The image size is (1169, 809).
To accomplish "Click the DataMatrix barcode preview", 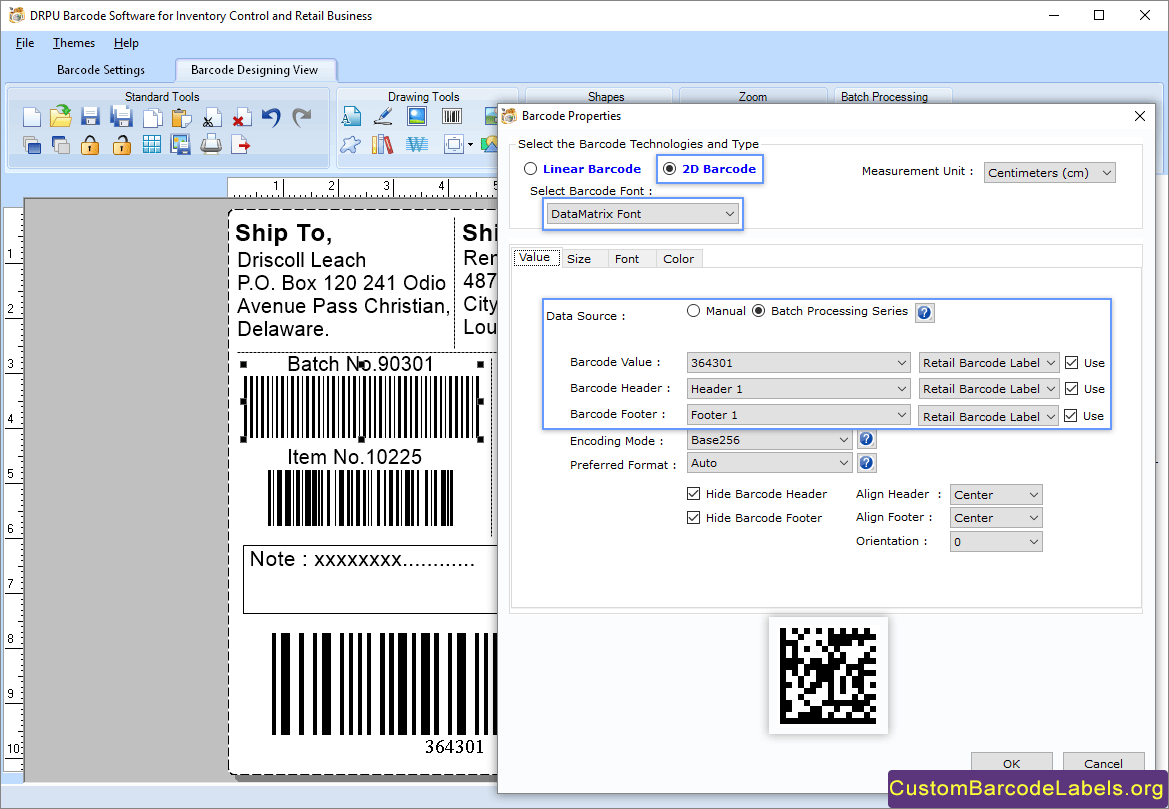I will tap(828, 676).
